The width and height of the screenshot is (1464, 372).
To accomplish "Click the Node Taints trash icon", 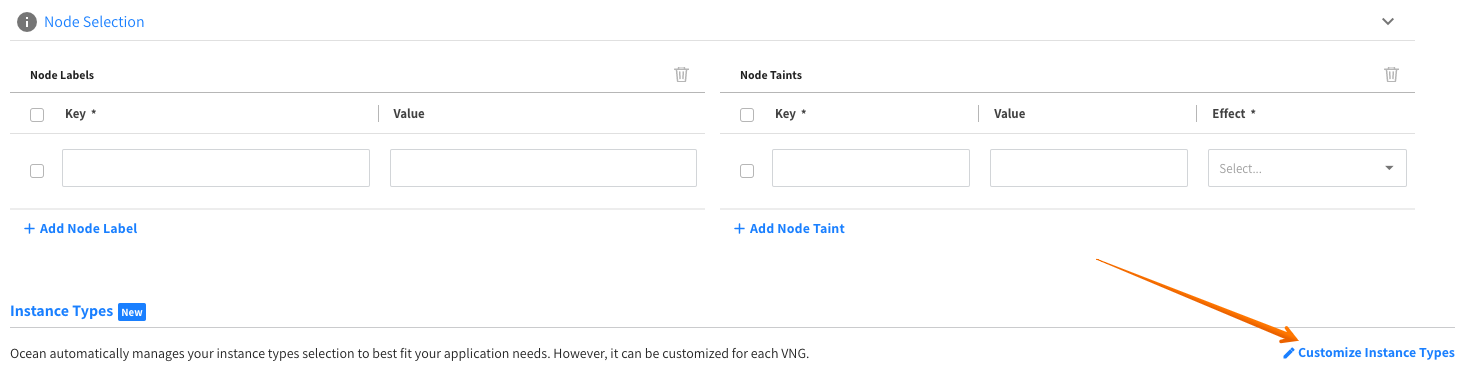I will (1391, 74).
